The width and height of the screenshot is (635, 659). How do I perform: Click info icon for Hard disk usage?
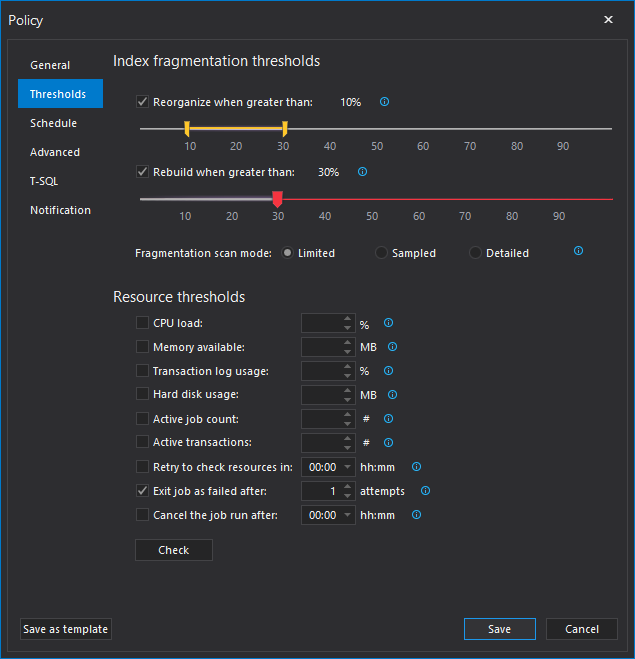[392, 395]
